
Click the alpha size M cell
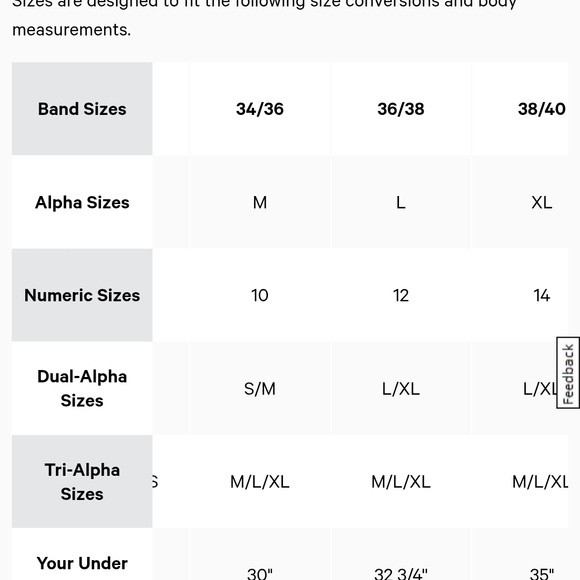[x=260, y=202]
